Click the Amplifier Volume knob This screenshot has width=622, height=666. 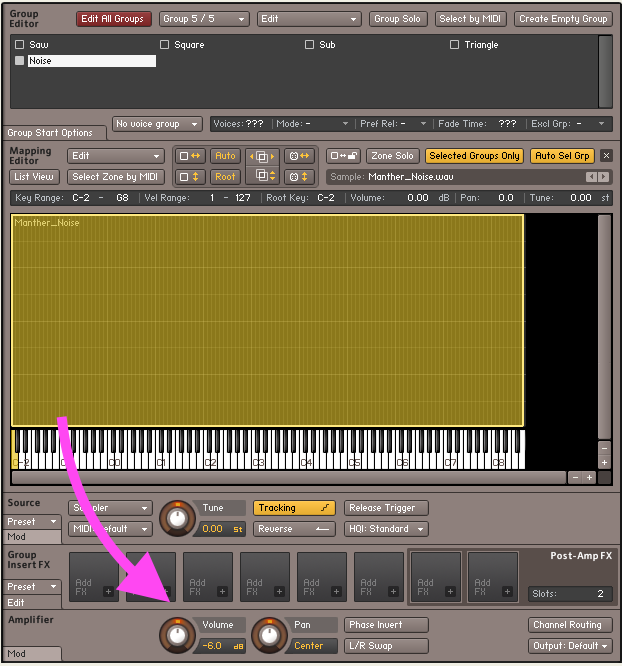coord(178,634)
